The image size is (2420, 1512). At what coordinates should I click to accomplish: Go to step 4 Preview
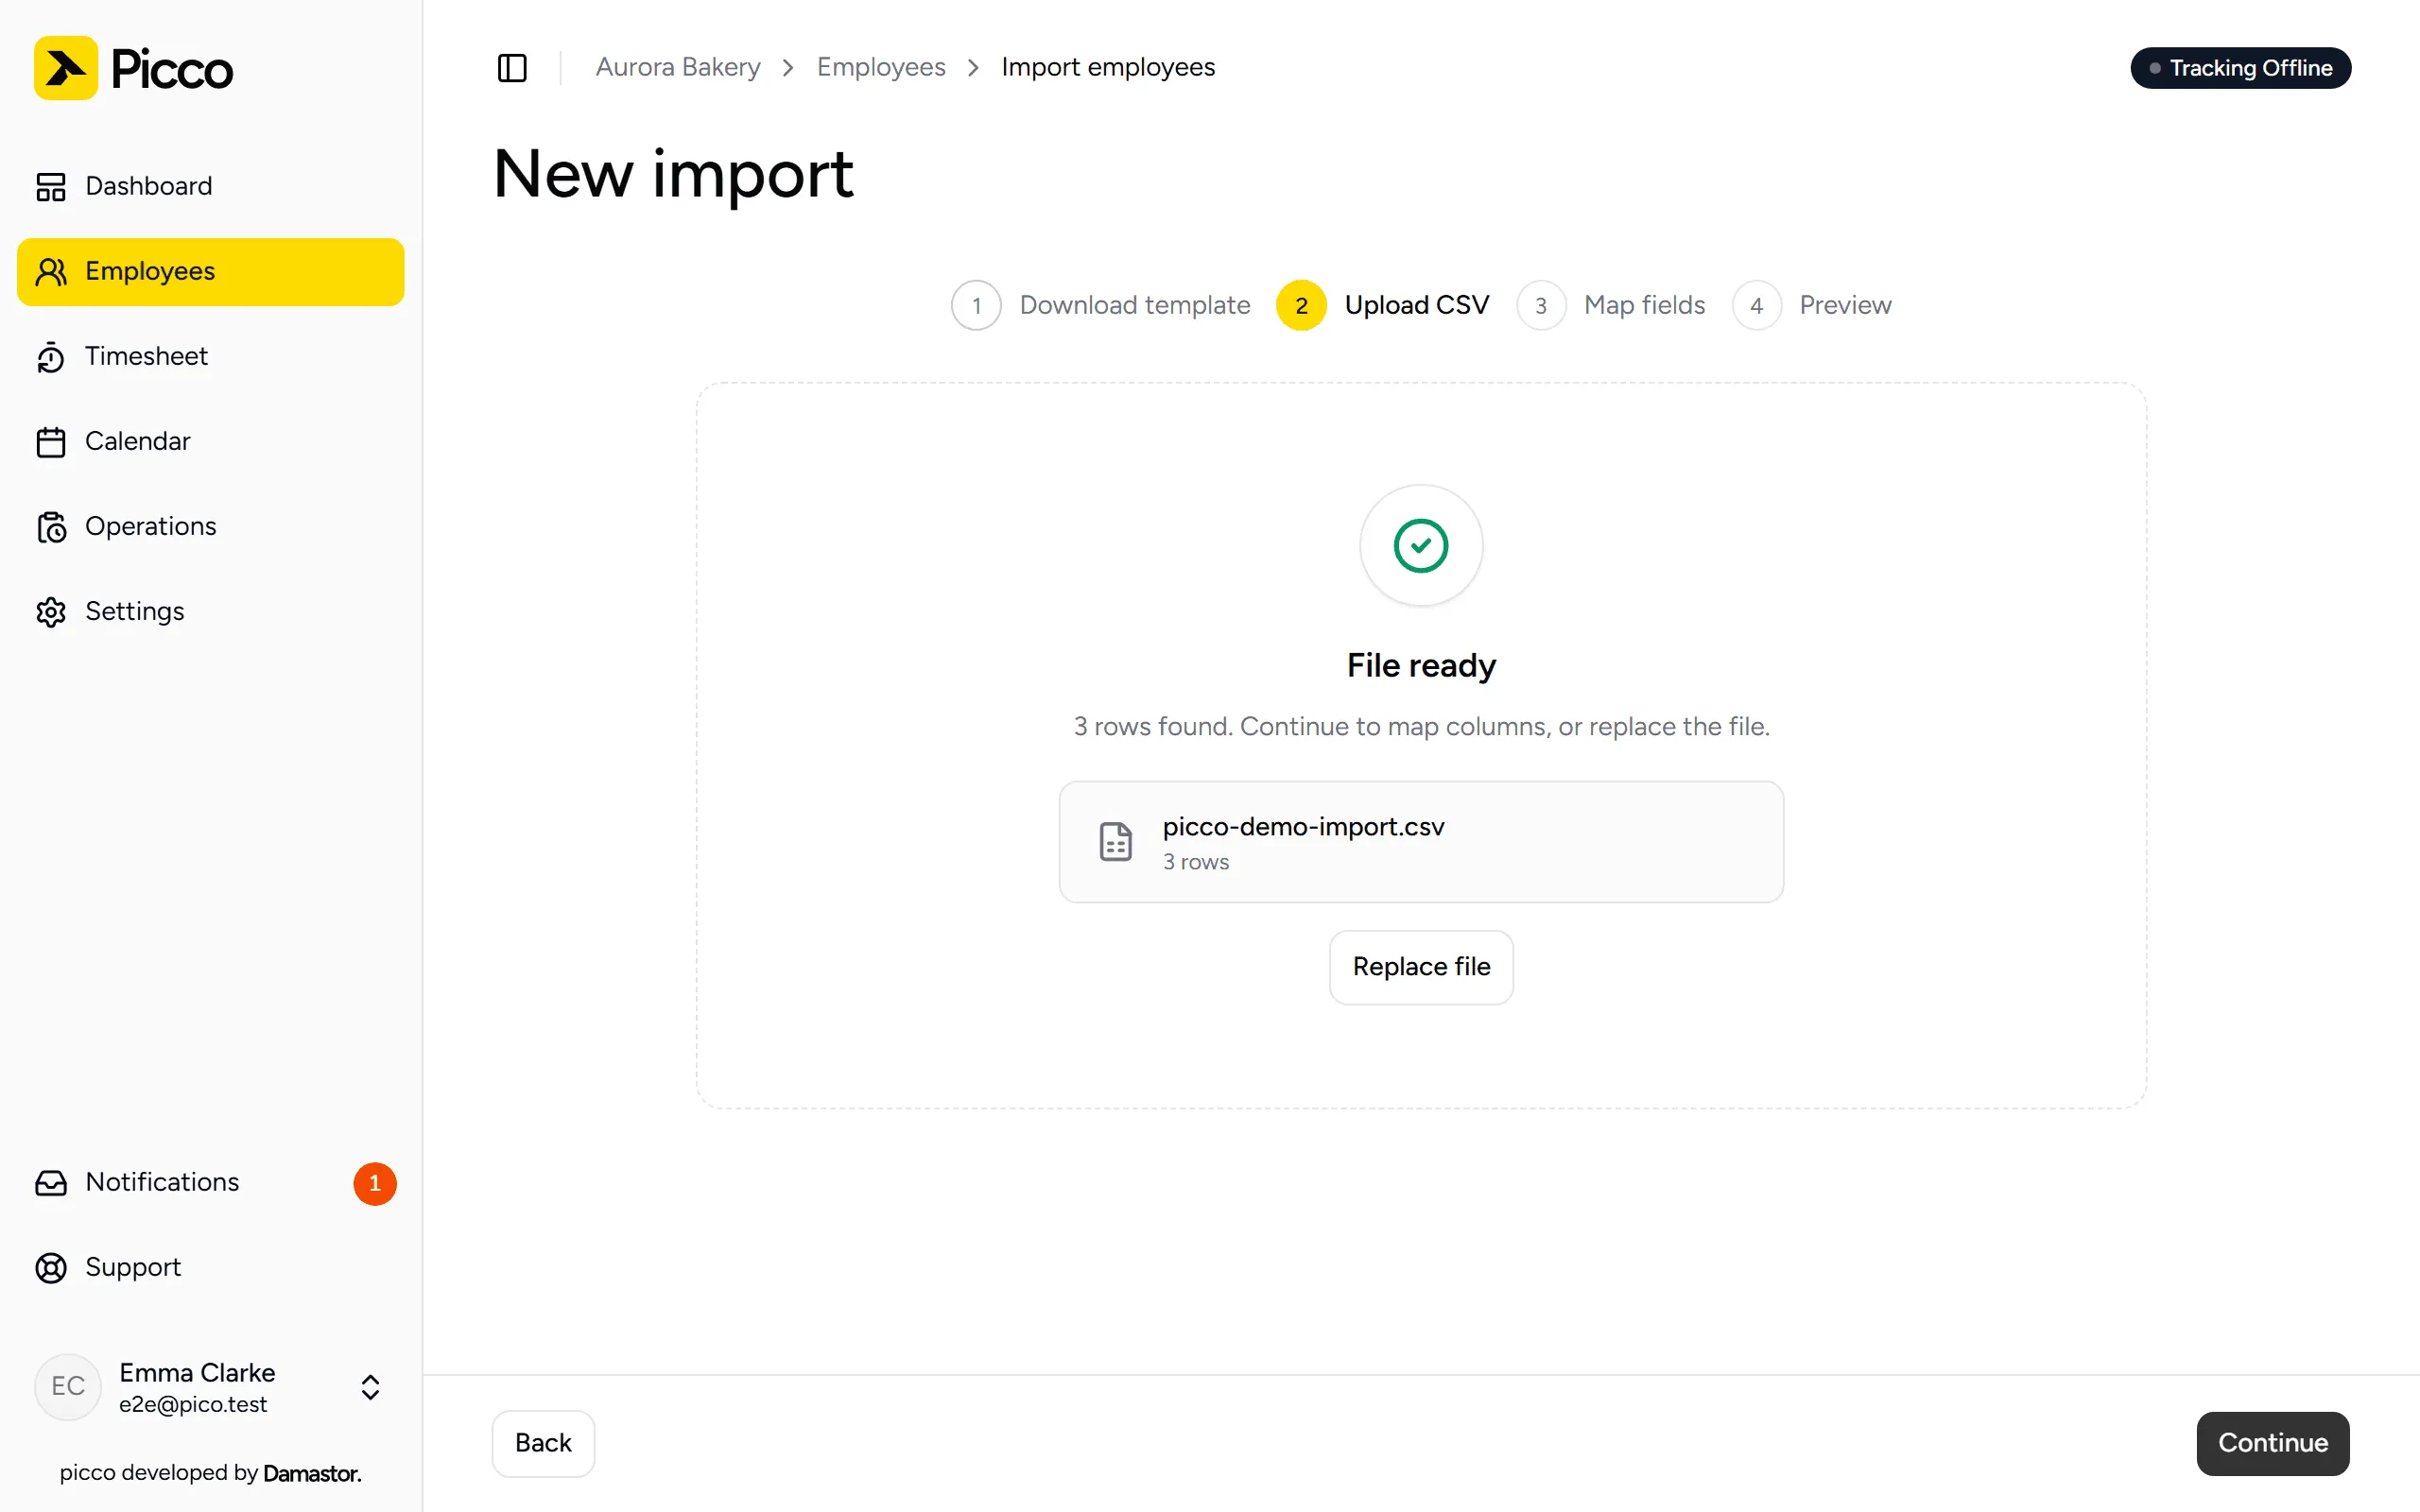(1812, 305)
